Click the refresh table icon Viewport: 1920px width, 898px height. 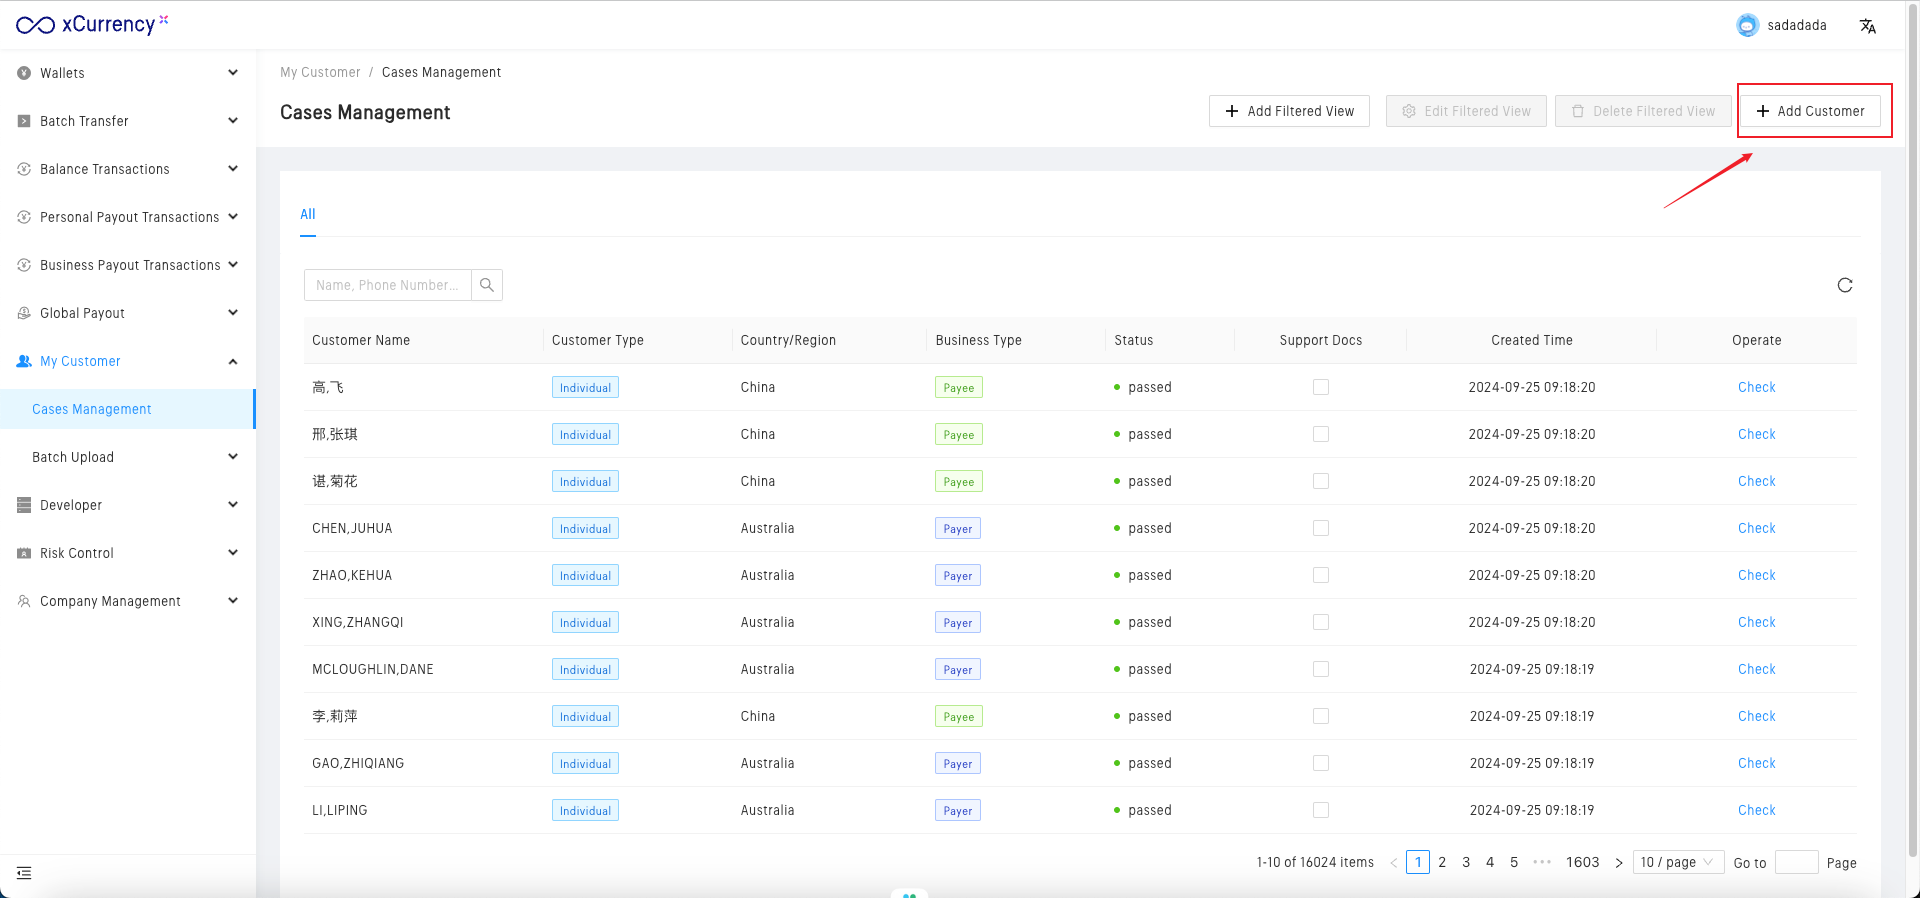point(1845,285)
